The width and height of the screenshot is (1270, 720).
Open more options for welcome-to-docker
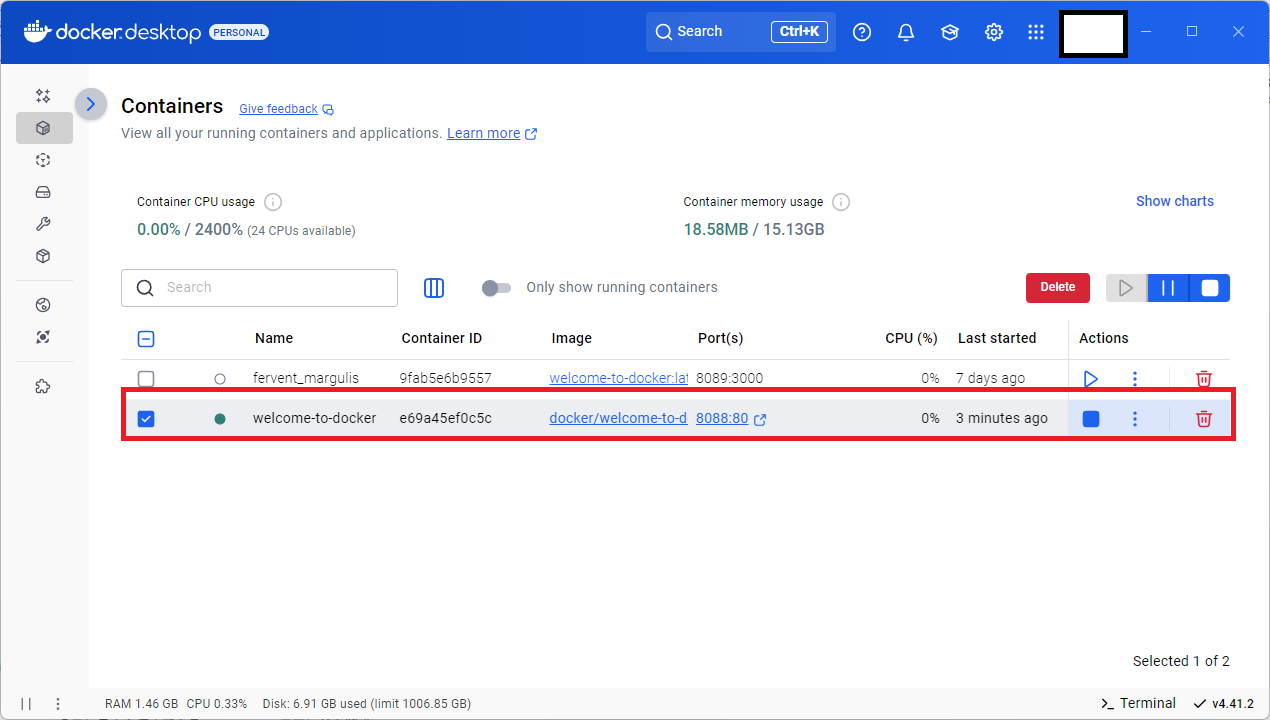click(x=1135, y=418)
